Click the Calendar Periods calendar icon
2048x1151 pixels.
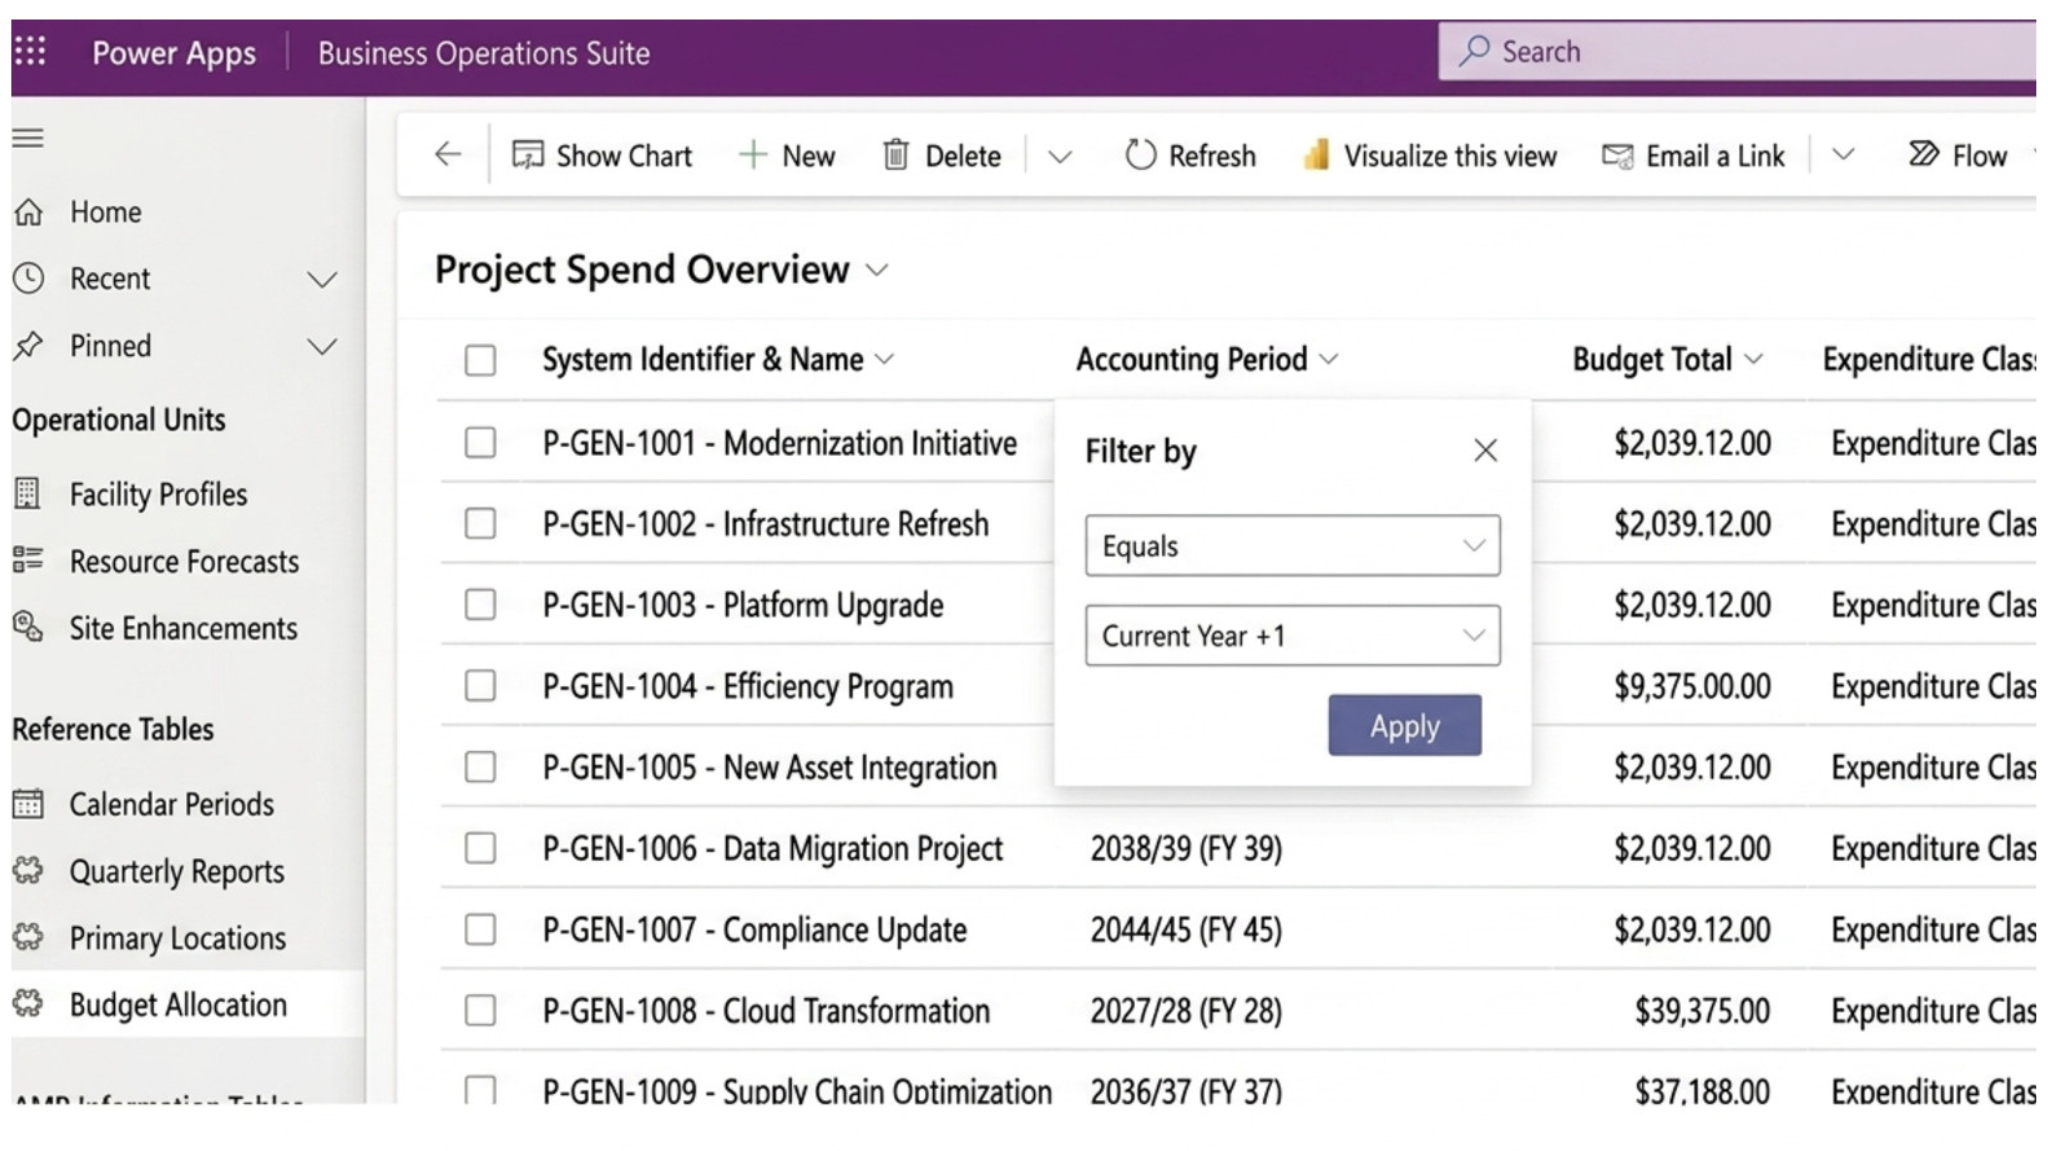(x=28, y=803)
